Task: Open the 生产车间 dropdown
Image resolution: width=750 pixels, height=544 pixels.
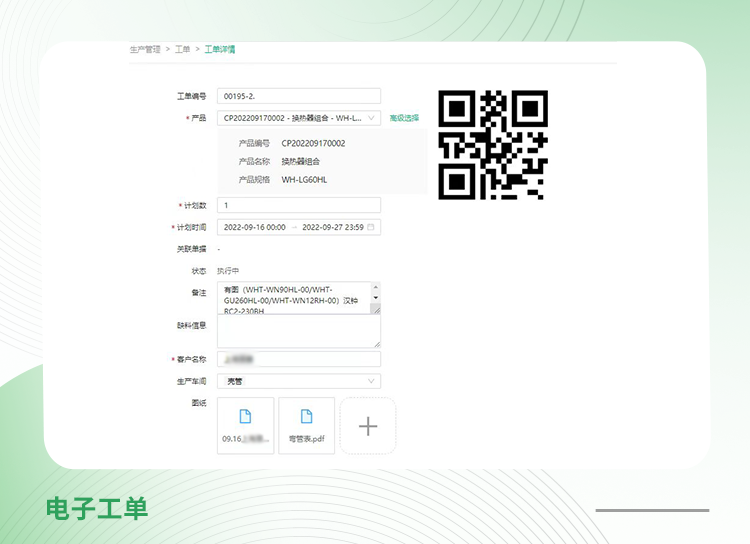Action: pos(299,381)
